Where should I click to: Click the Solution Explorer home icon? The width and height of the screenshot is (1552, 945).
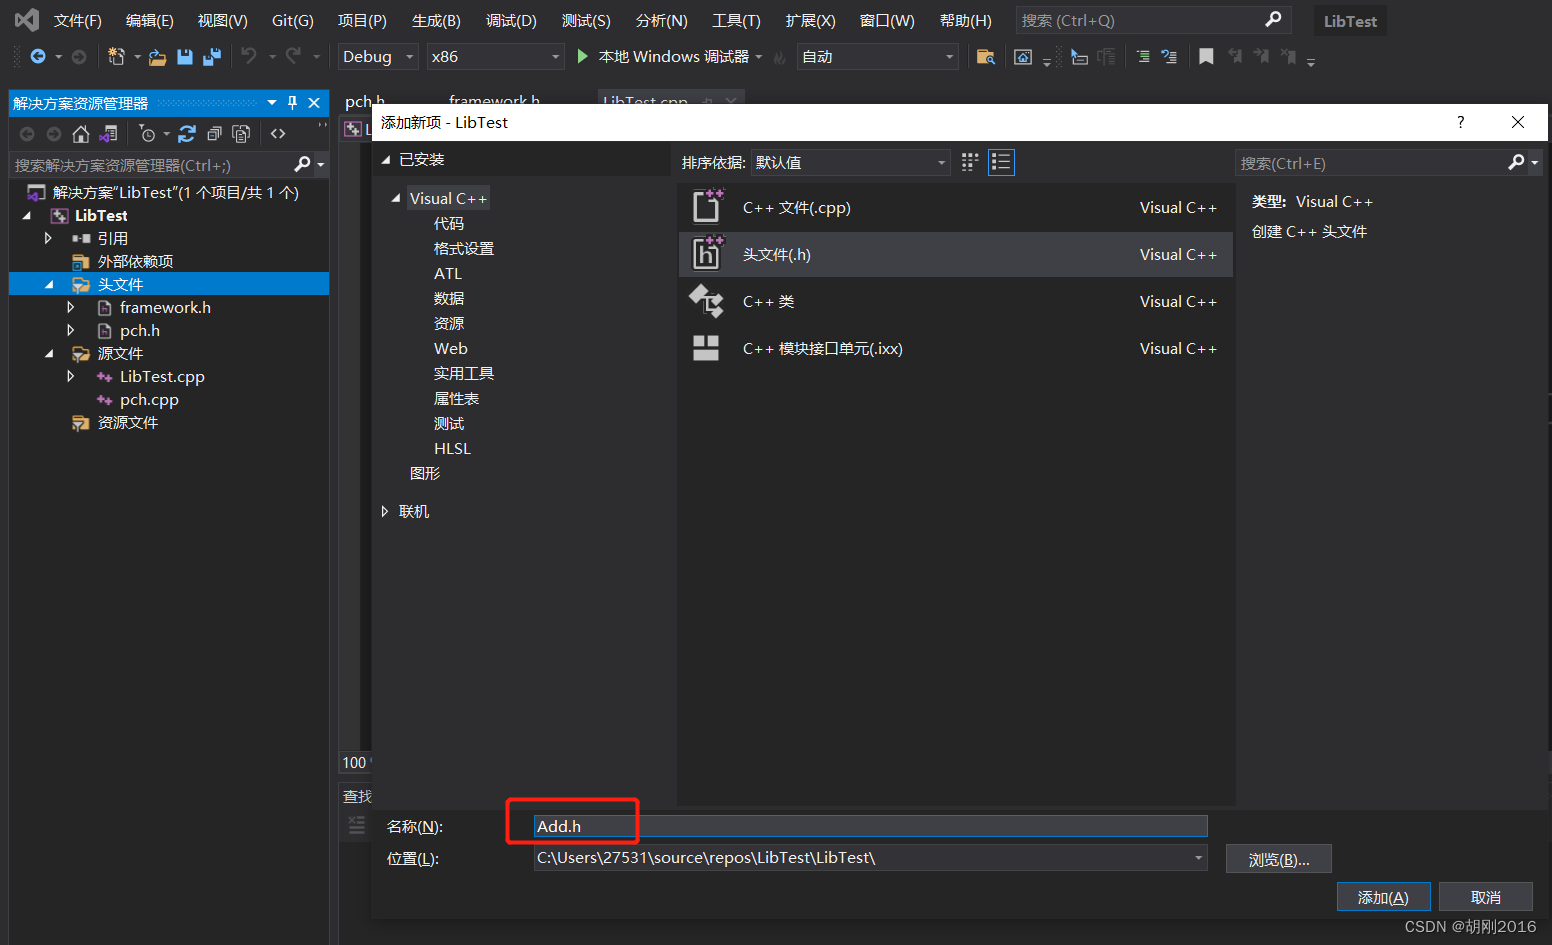[x=81, y=134]
